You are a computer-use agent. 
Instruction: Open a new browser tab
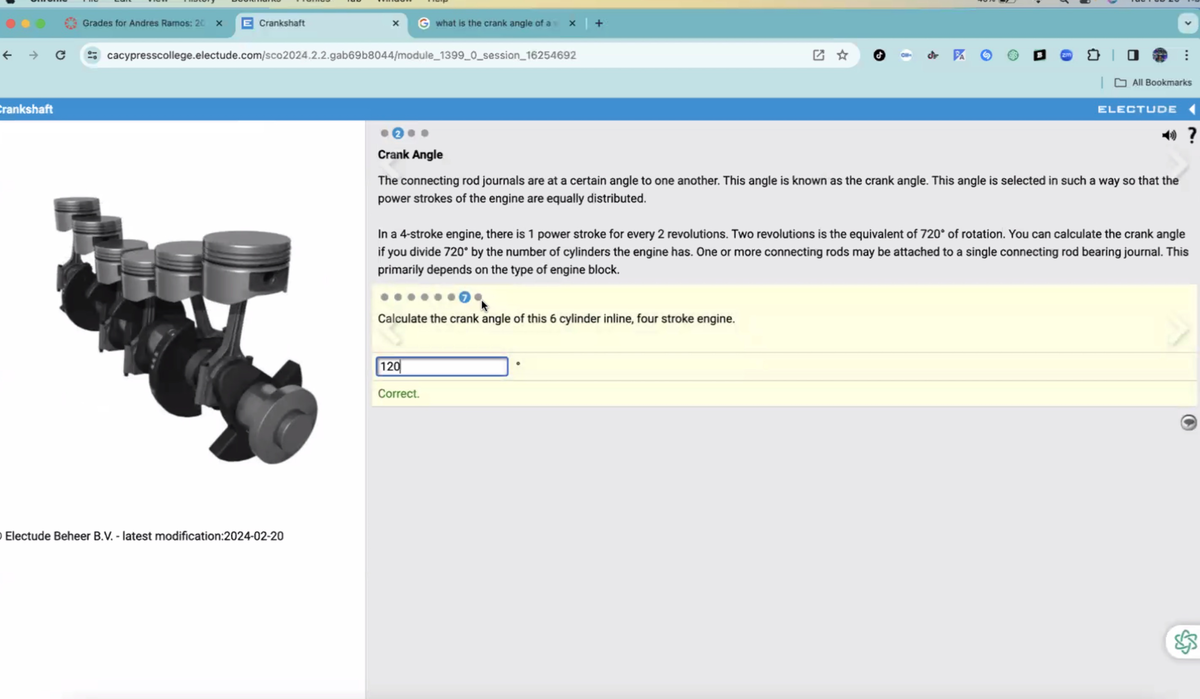coord(599,23)
